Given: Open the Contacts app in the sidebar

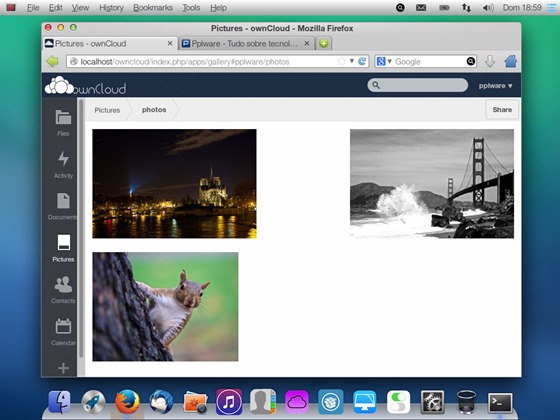Looking at the screenshot, I should tap(63, 290).
